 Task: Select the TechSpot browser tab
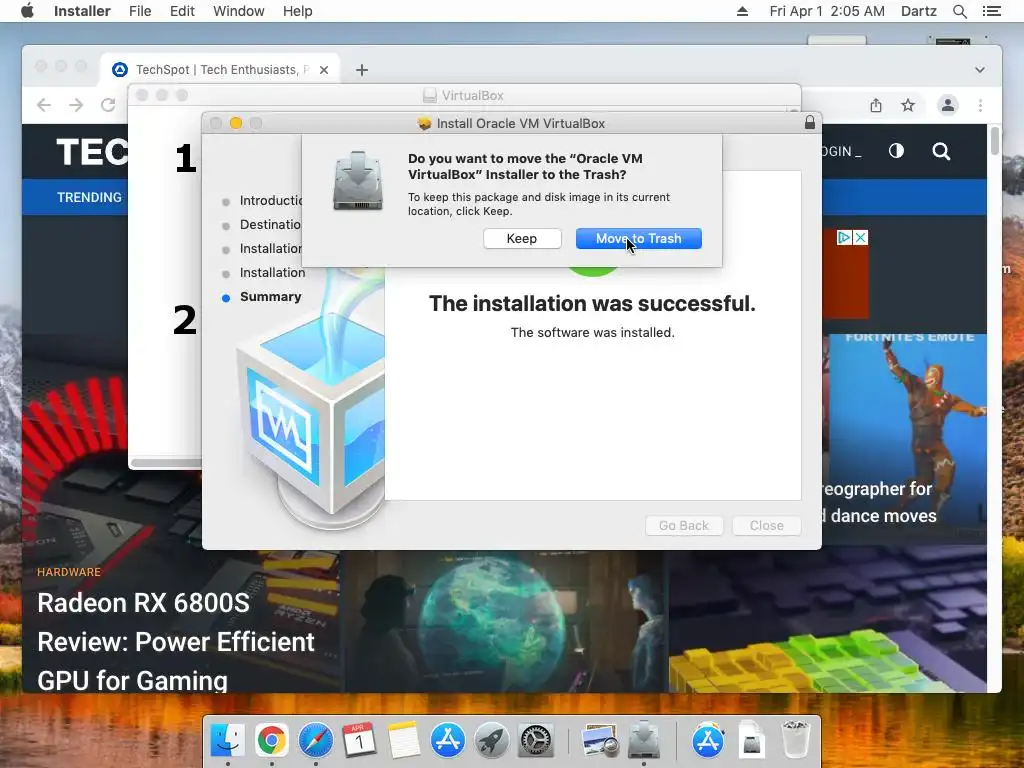[219, 70]
